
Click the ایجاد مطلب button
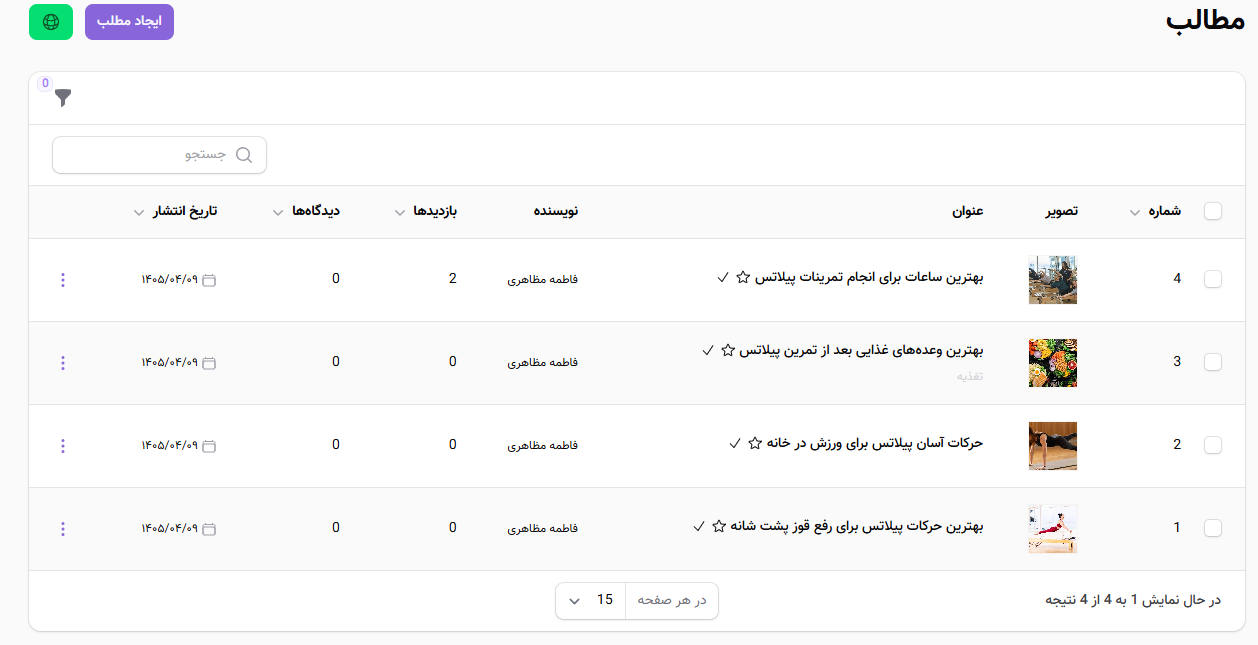click(x=129, y=22)
